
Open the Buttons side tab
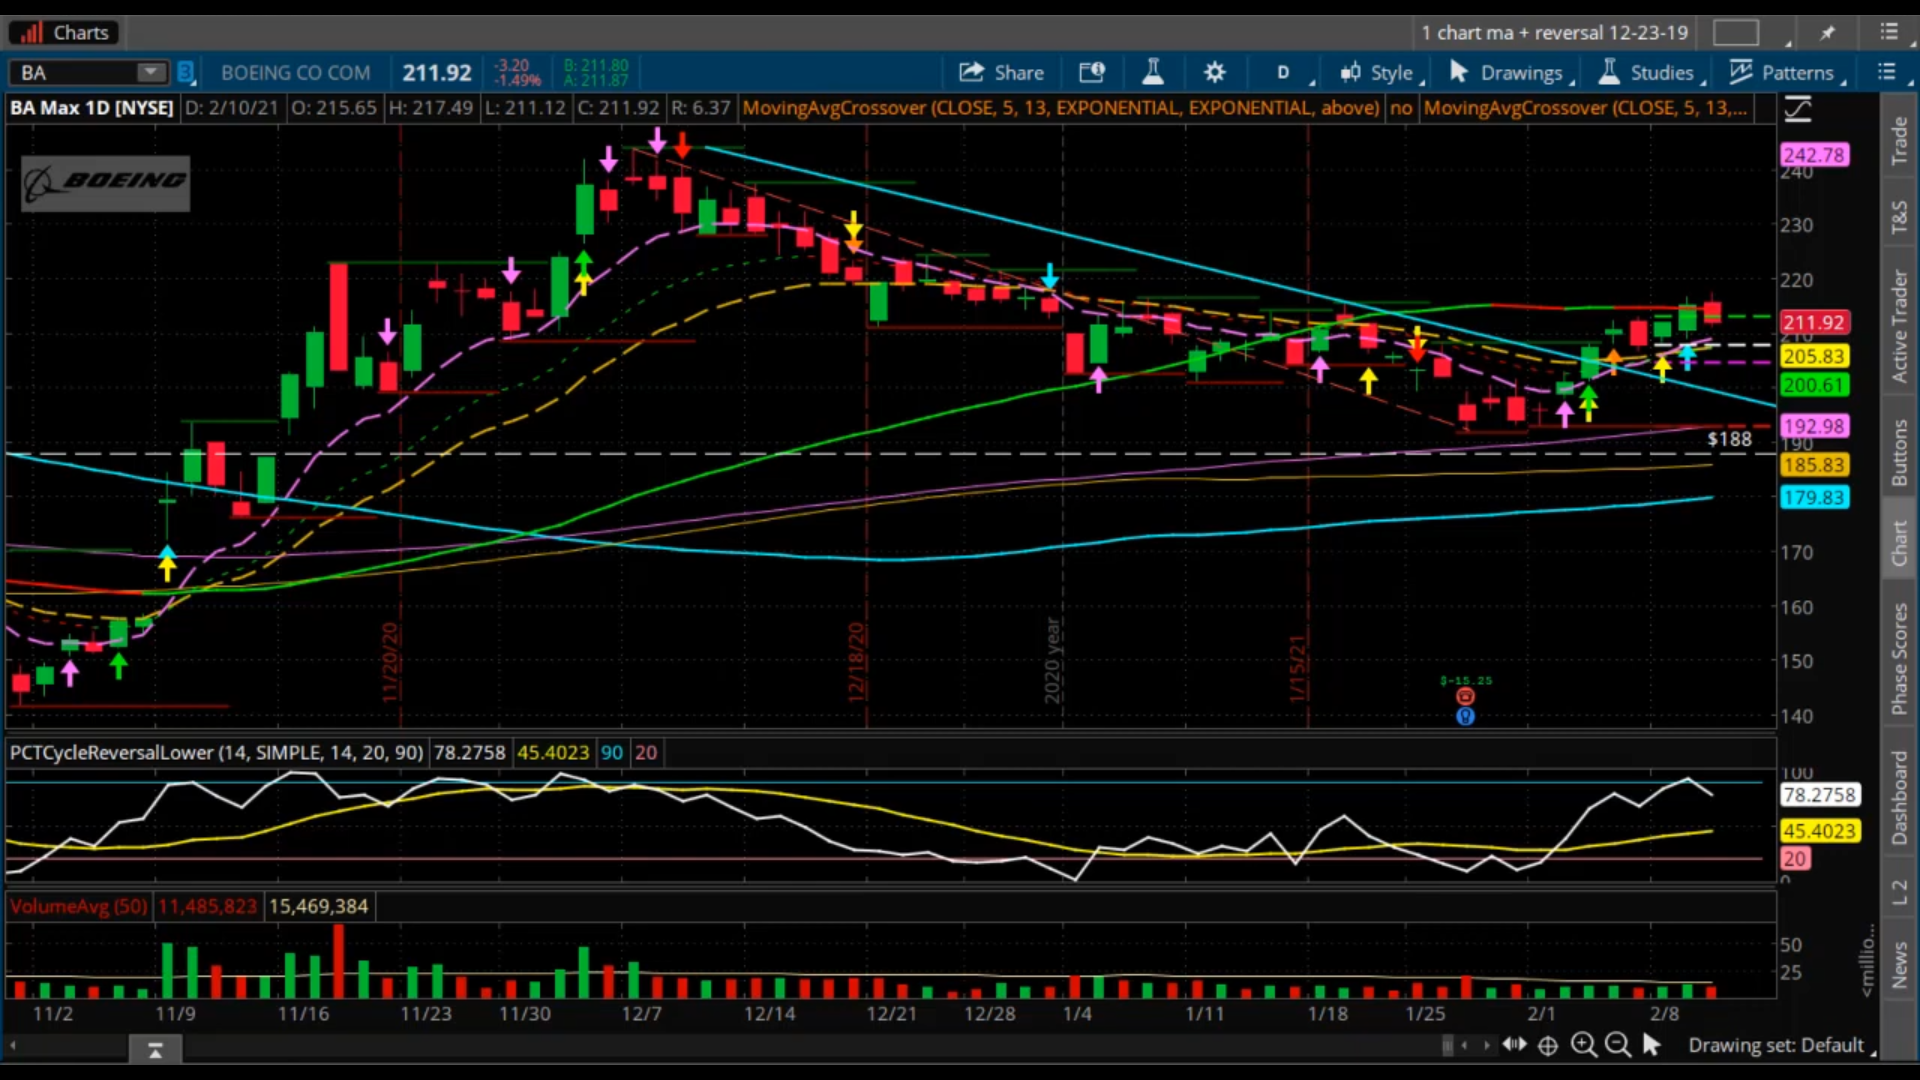tap(1900, 453)
